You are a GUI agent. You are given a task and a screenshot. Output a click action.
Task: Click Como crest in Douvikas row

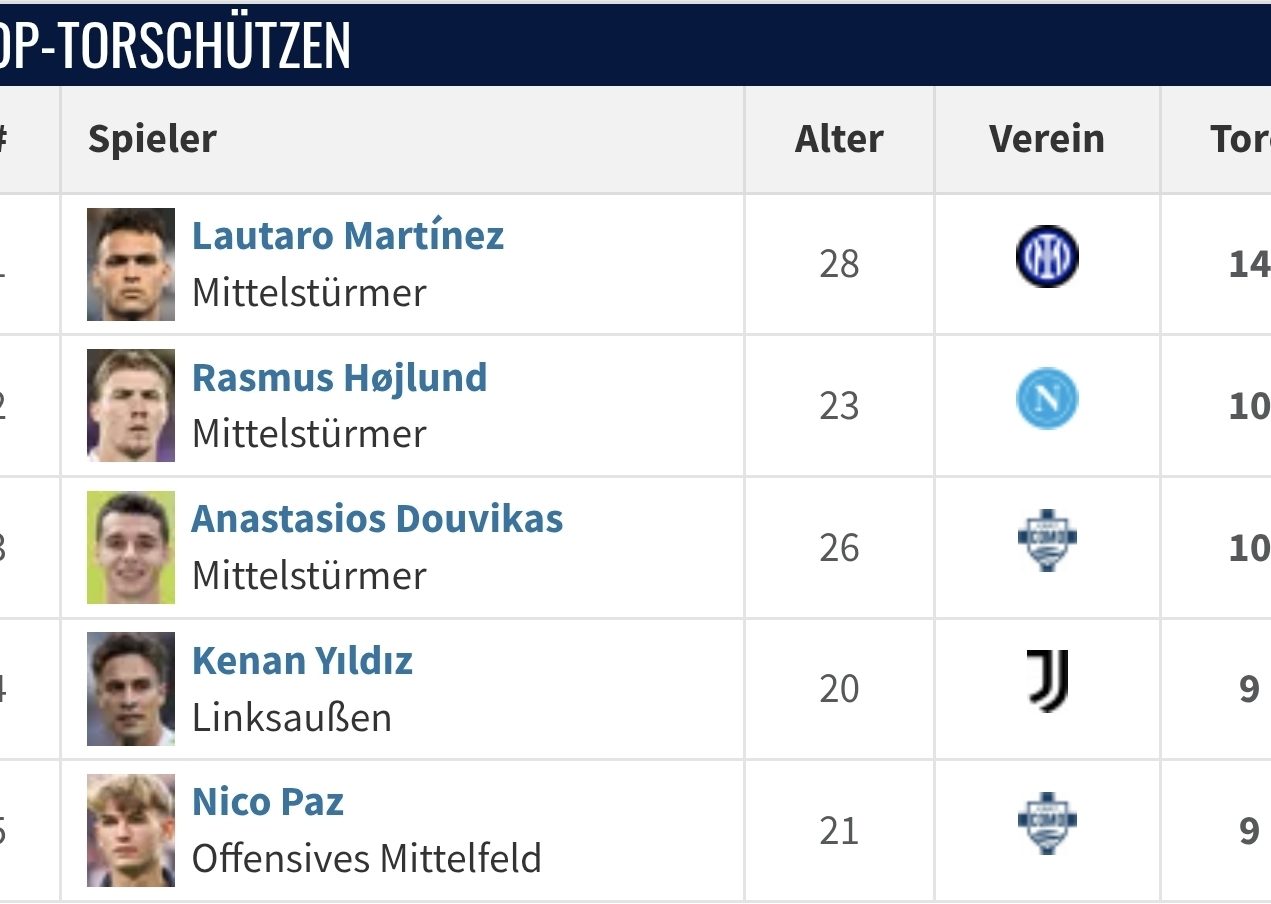click(1046, 541)
